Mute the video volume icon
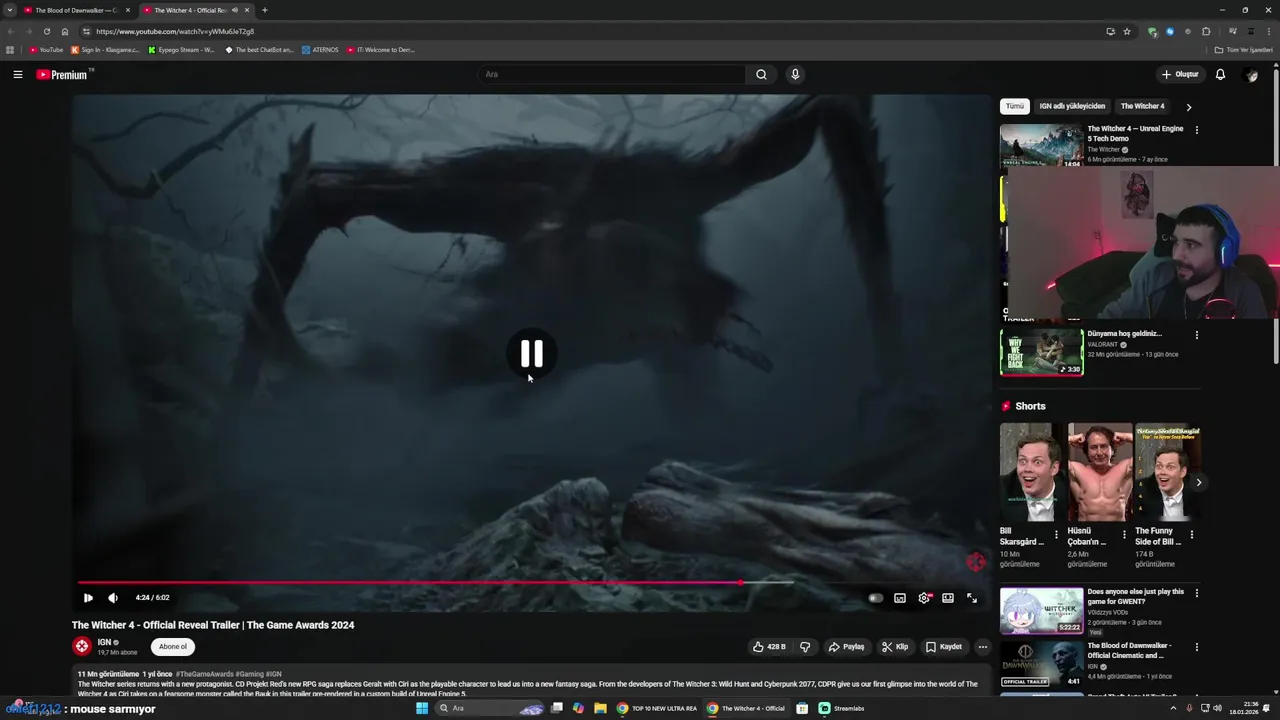This screenshot has height=720, width=1280. [113, 598]
